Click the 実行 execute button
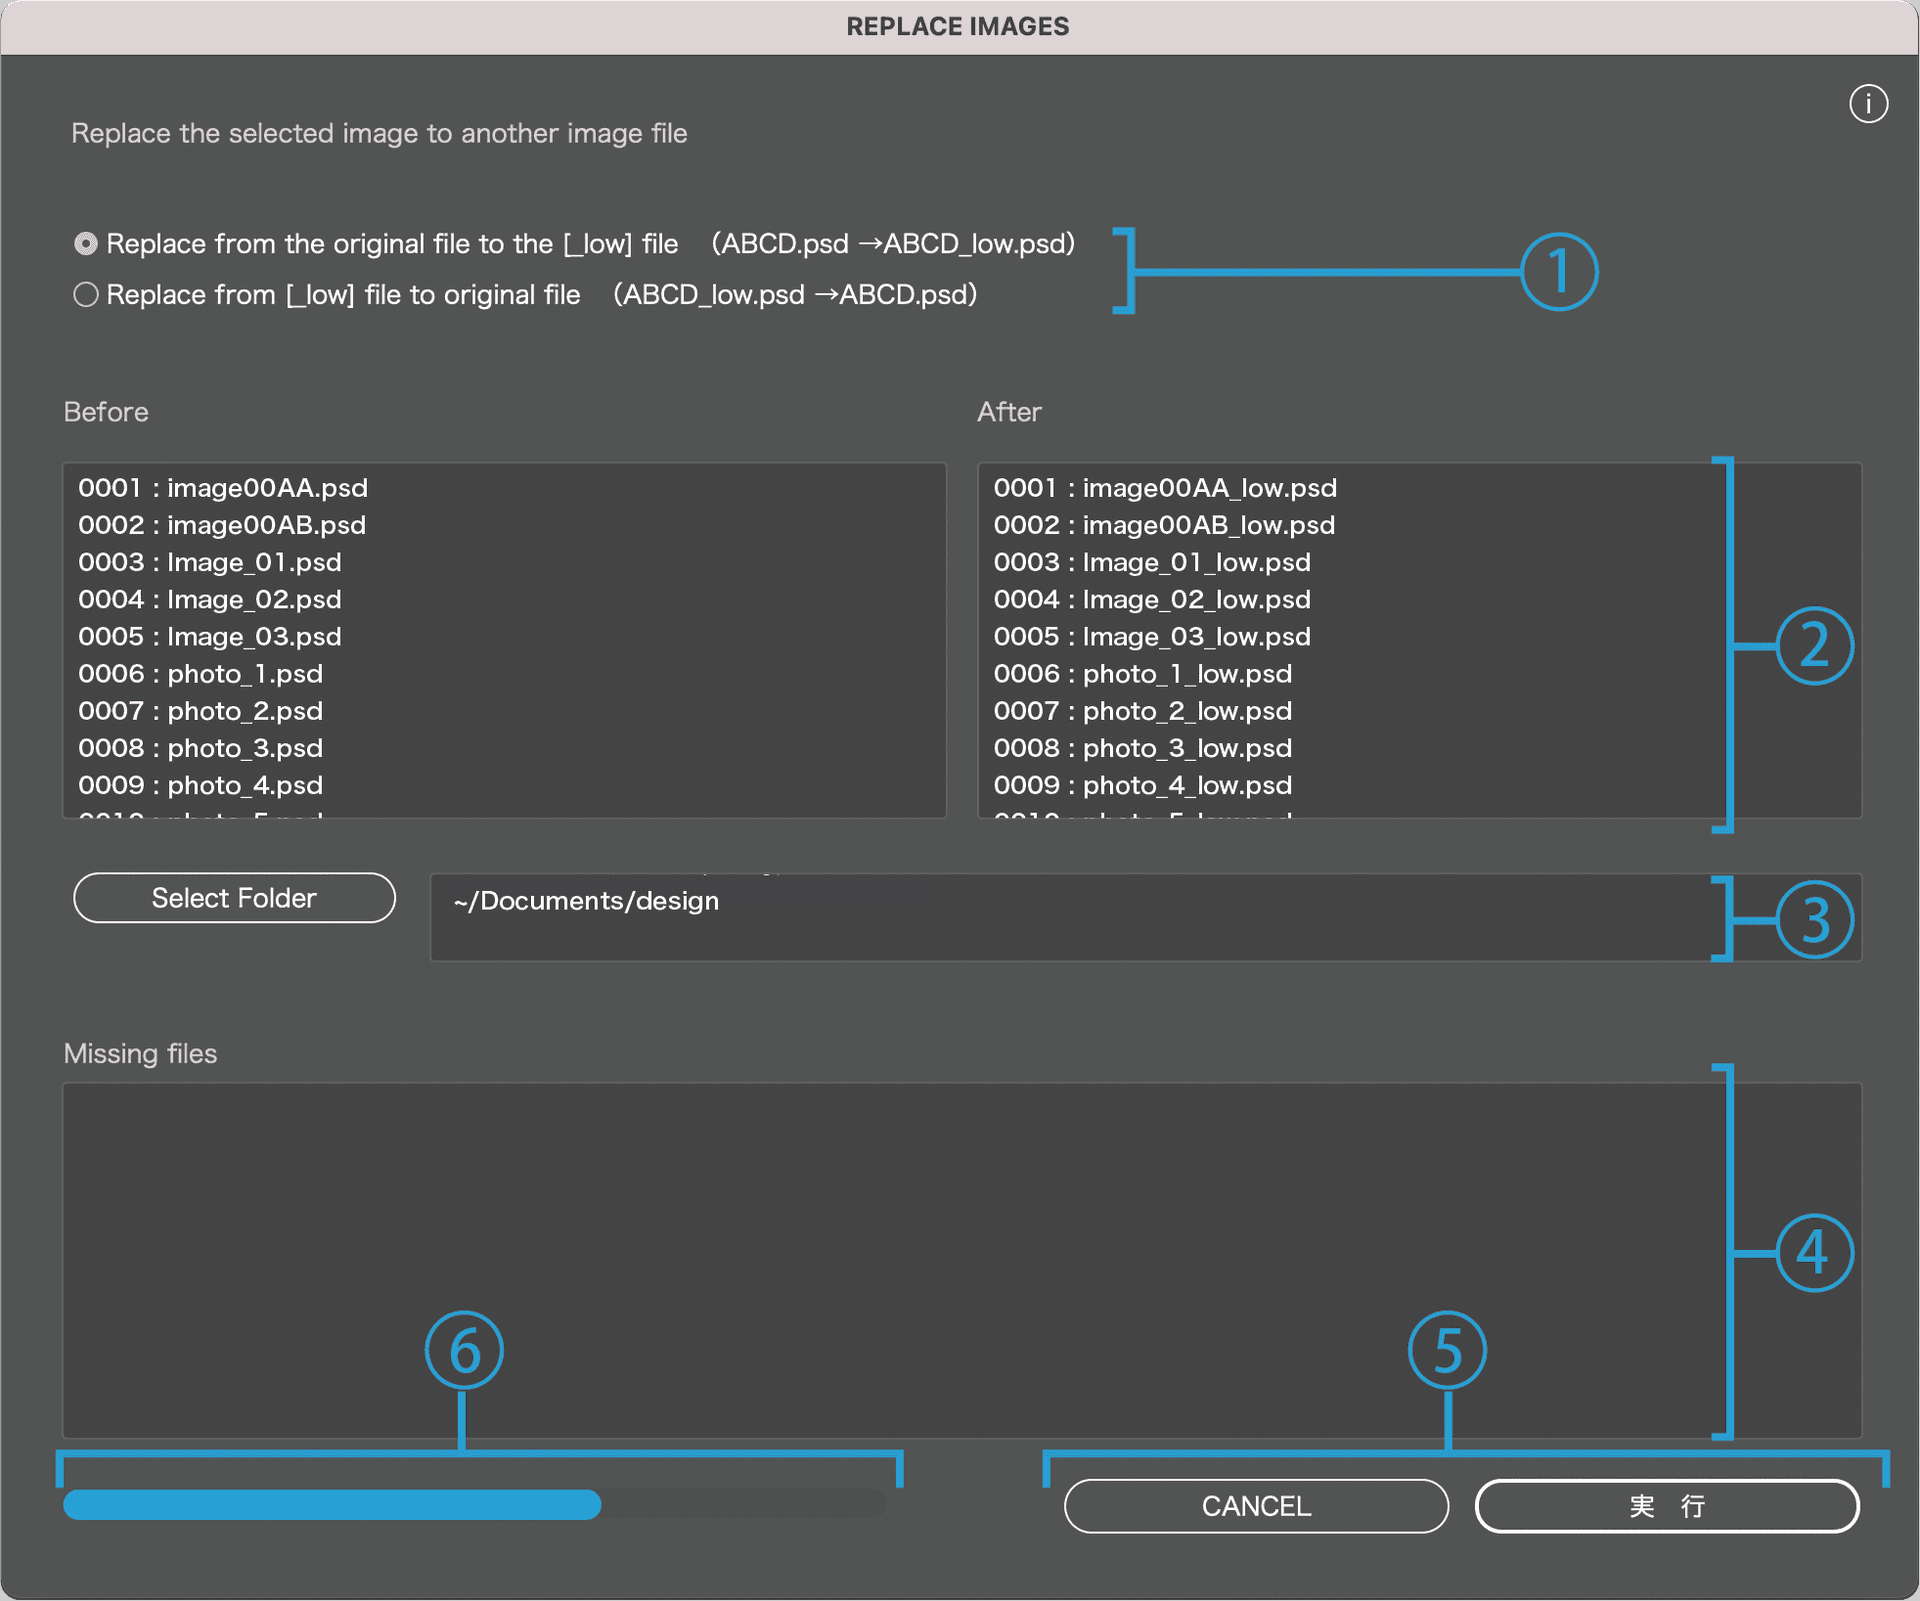1920x1601 pixels. click(x=1666, y=1506)
